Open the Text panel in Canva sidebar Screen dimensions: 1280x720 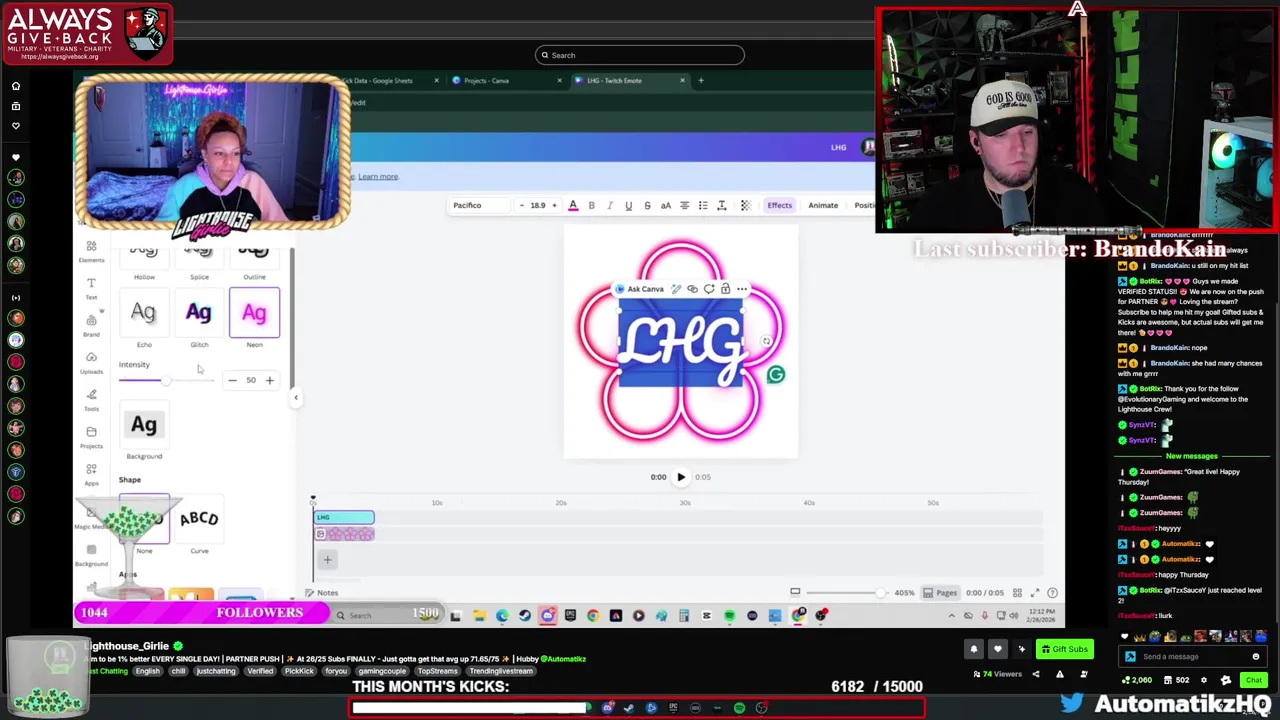click(91, 289)
